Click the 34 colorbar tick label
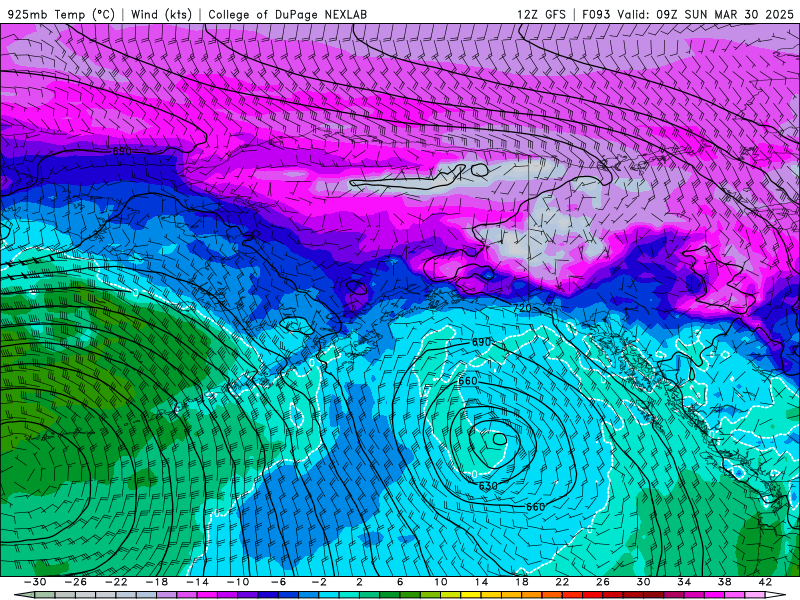Viewport: 800px width, 600px height. (684, 582)
